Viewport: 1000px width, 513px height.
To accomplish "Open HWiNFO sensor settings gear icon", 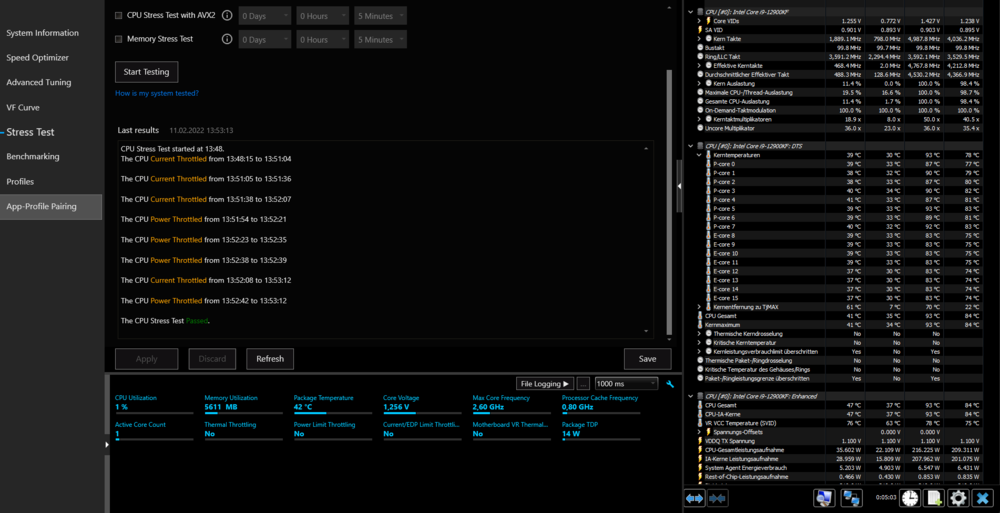I will click(x=958, y=498).
